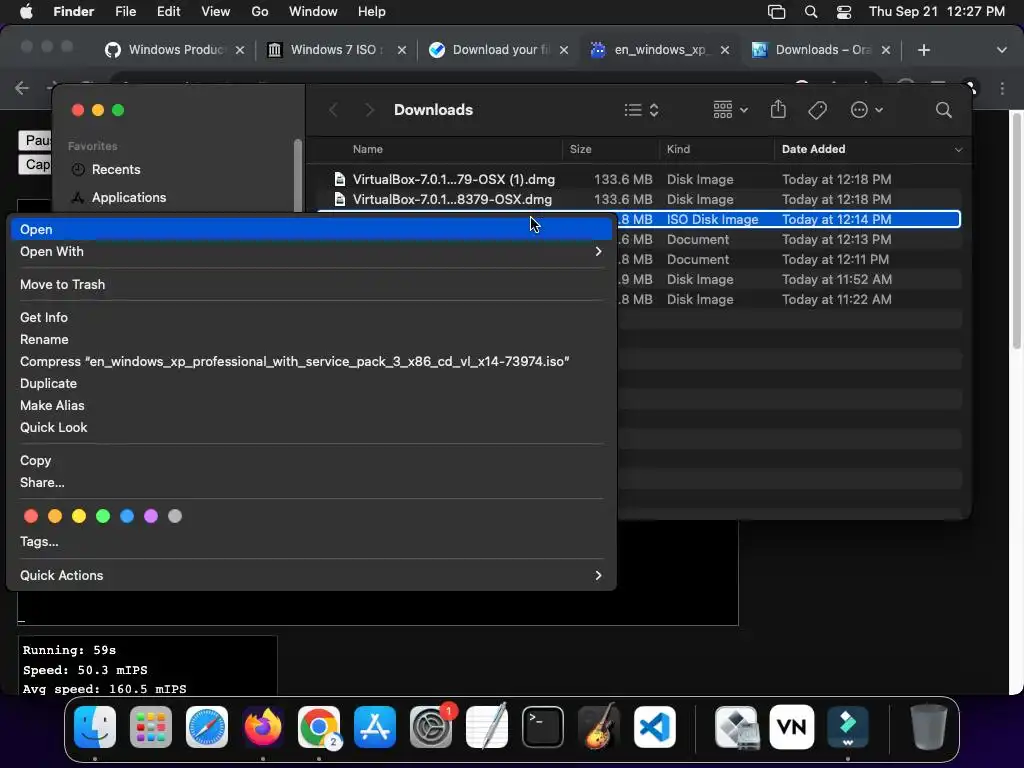
Task: Open the Finder group-by dropdown
Action: [730, 110]
